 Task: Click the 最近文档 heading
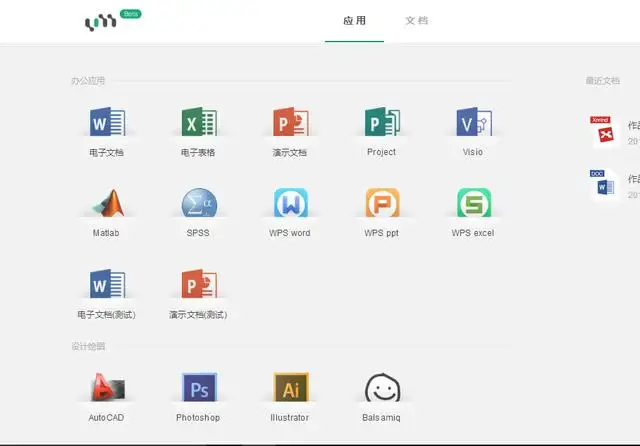click(x=603, y=81)
